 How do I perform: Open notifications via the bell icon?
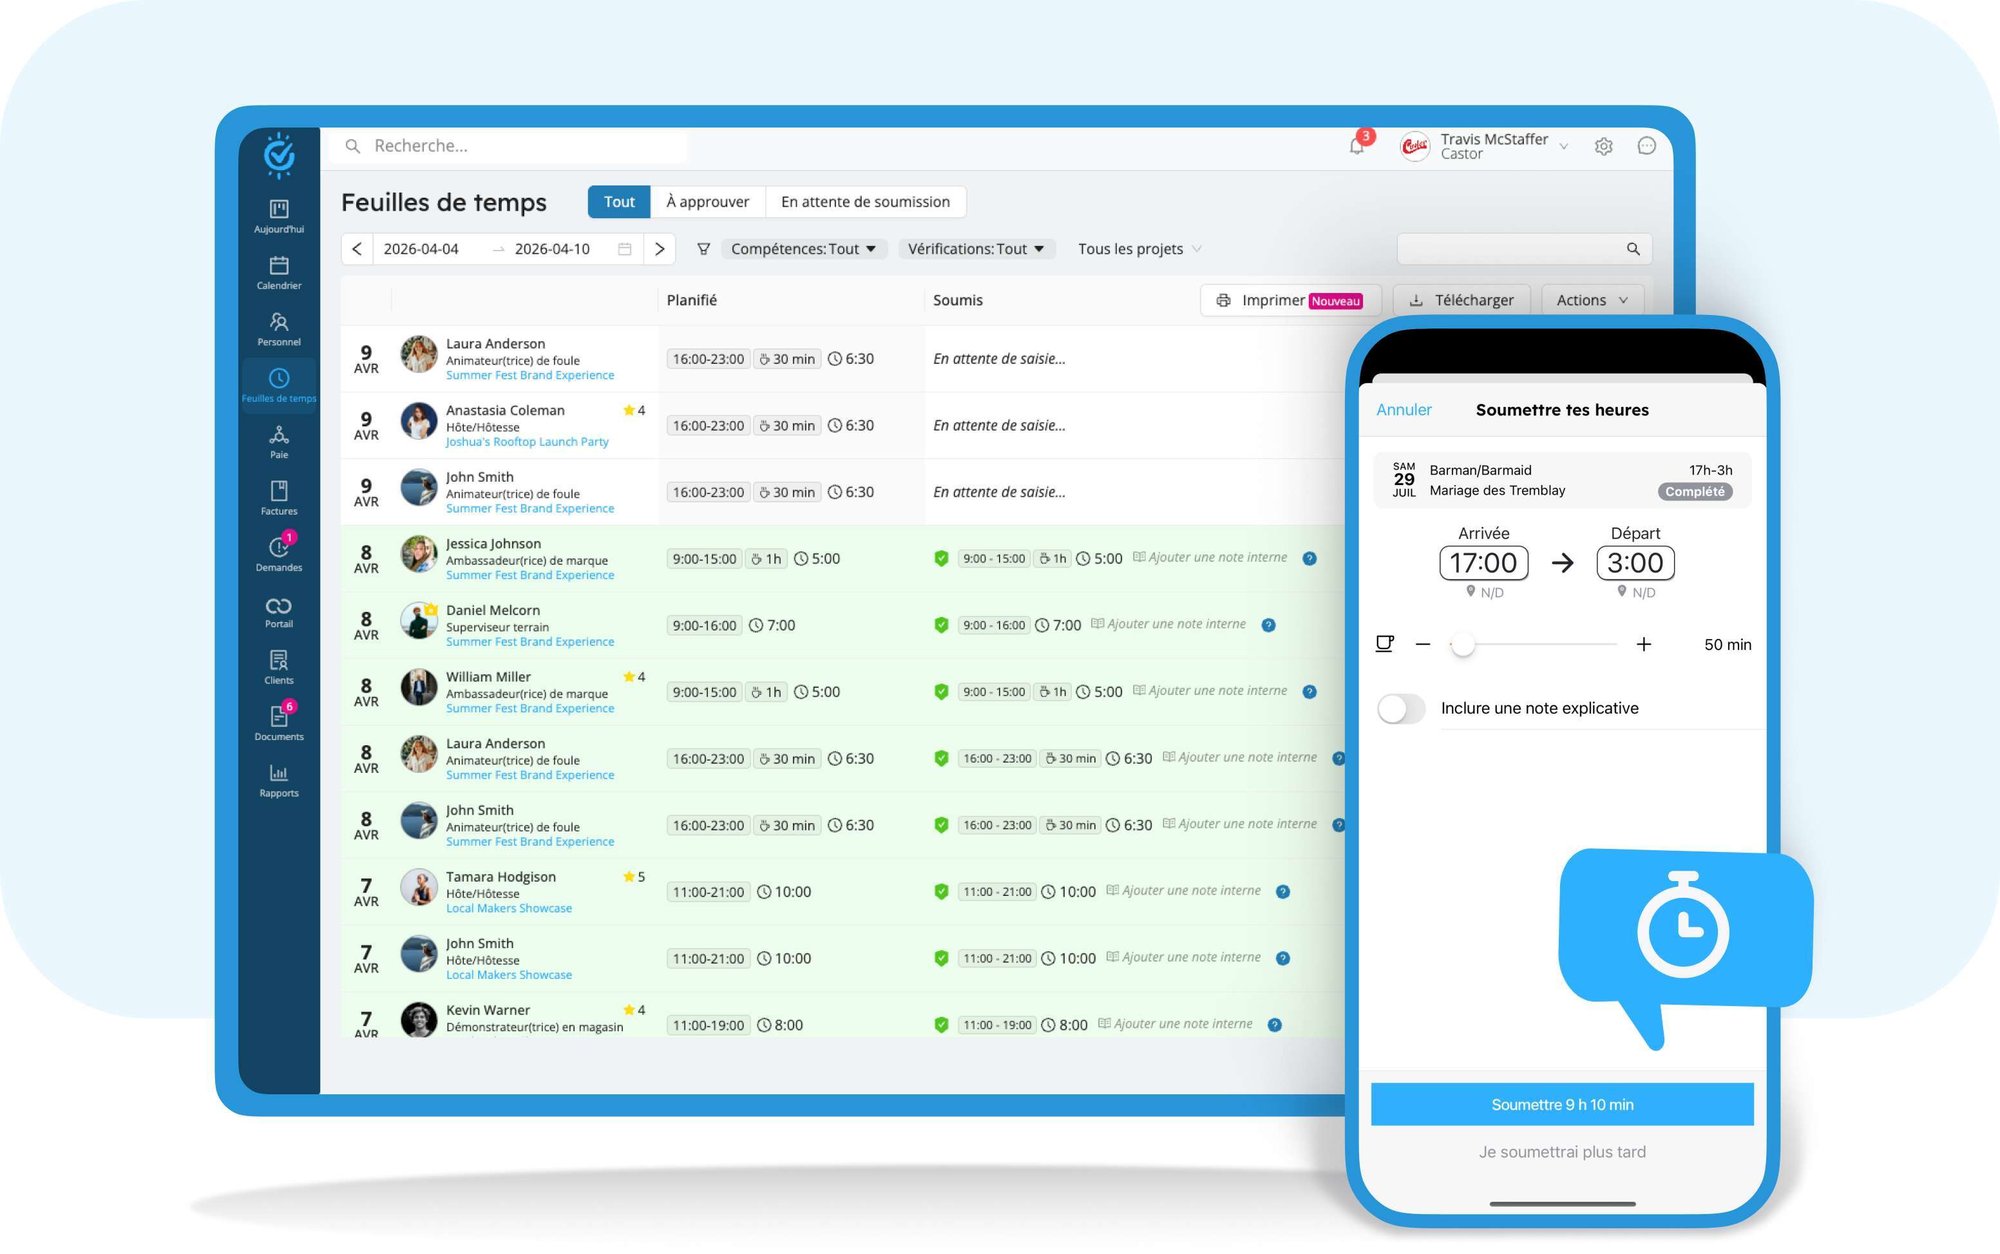point(1357,145)
